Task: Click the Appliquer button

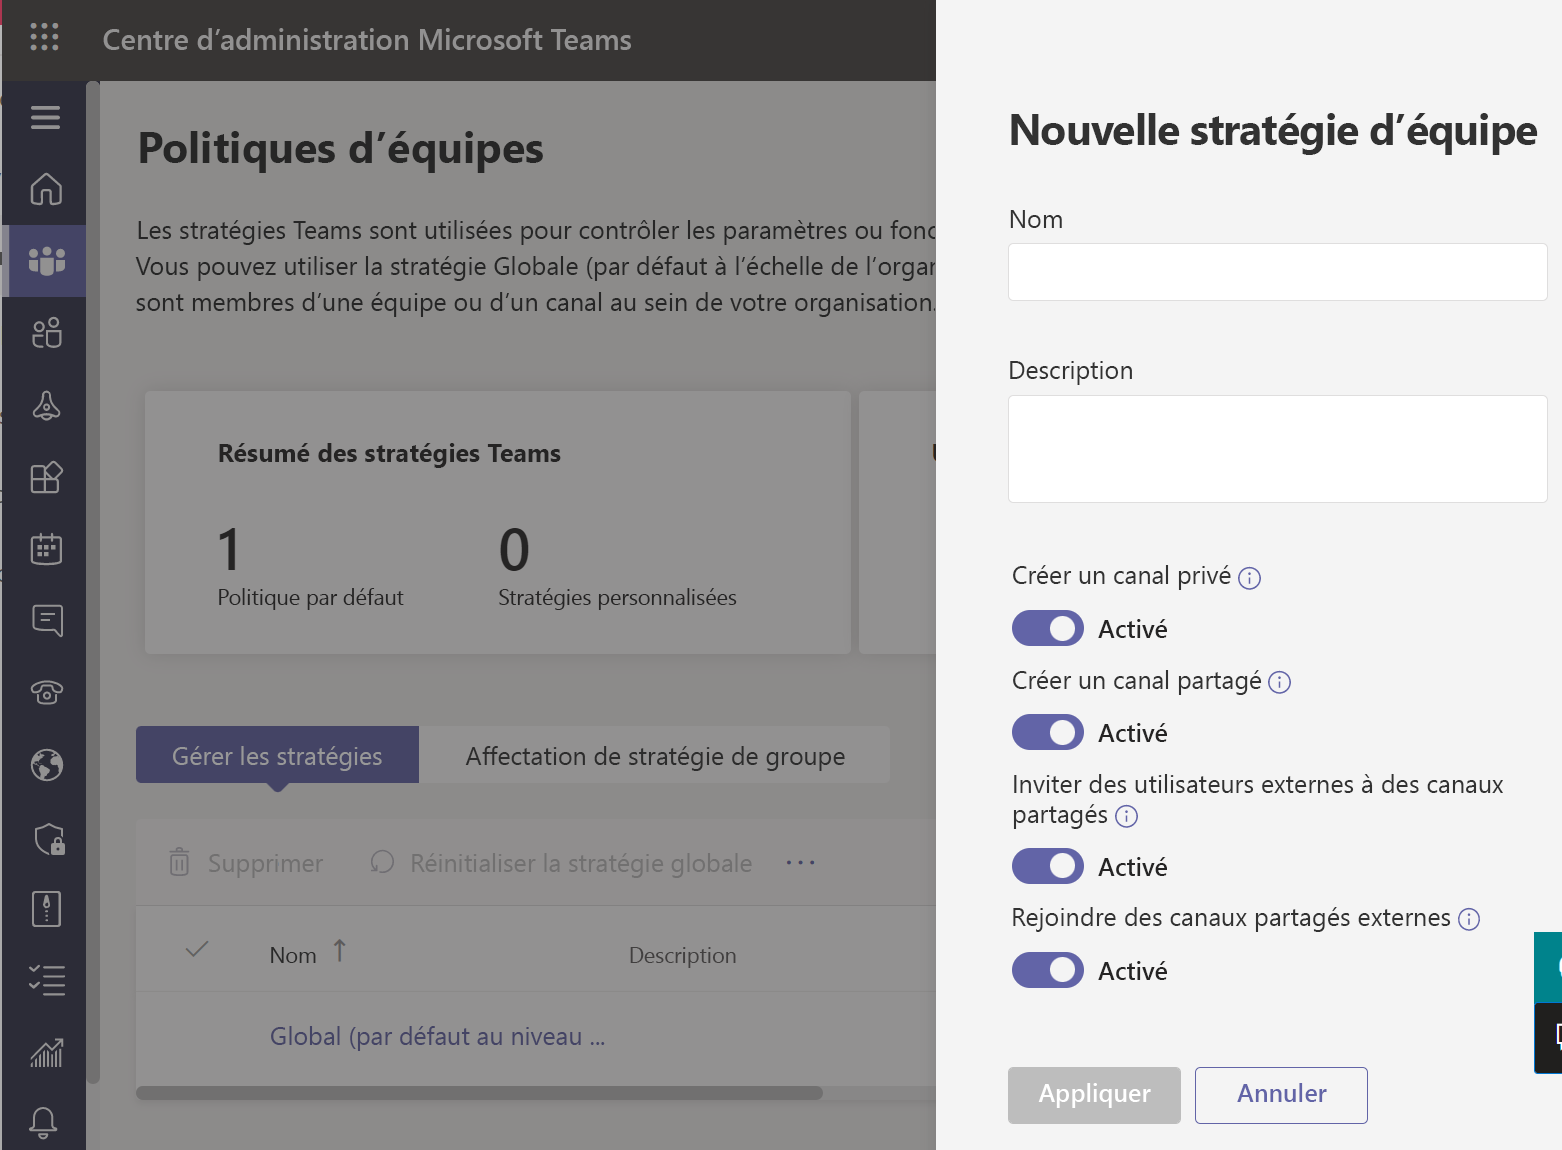Action: click(x=1094, y=1095)
